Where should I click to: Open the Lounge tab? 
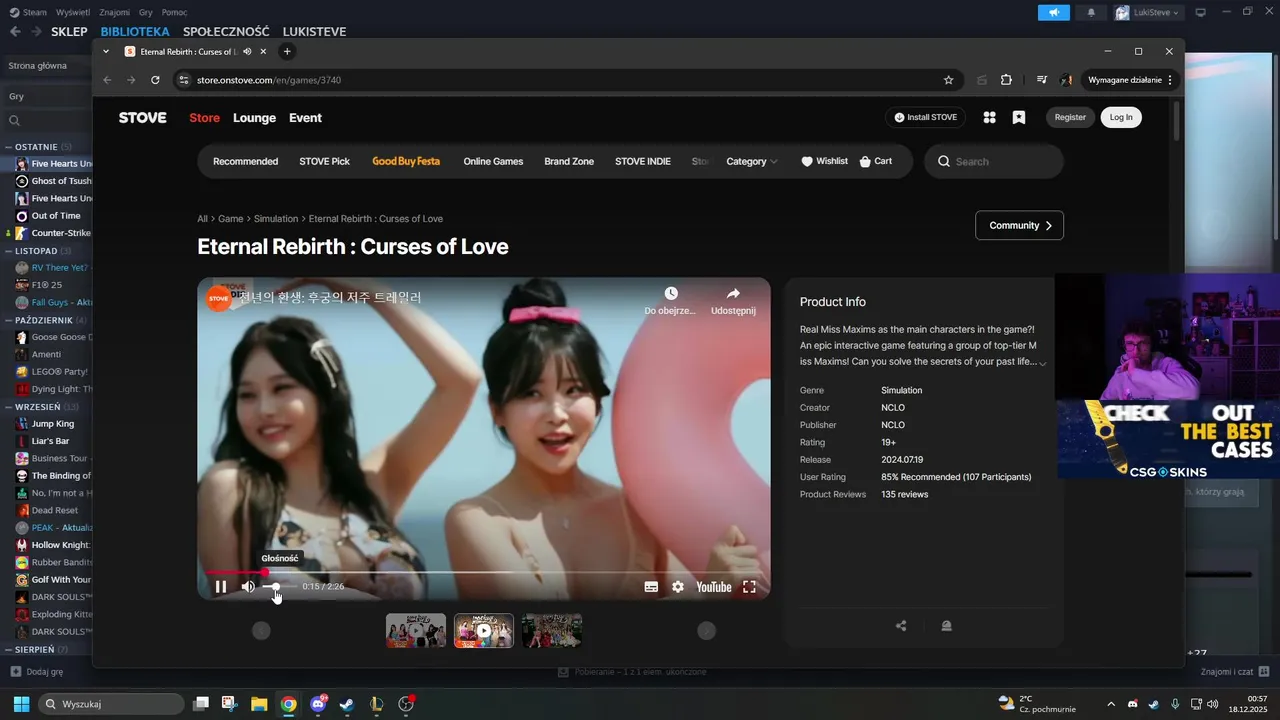(254, 117)
